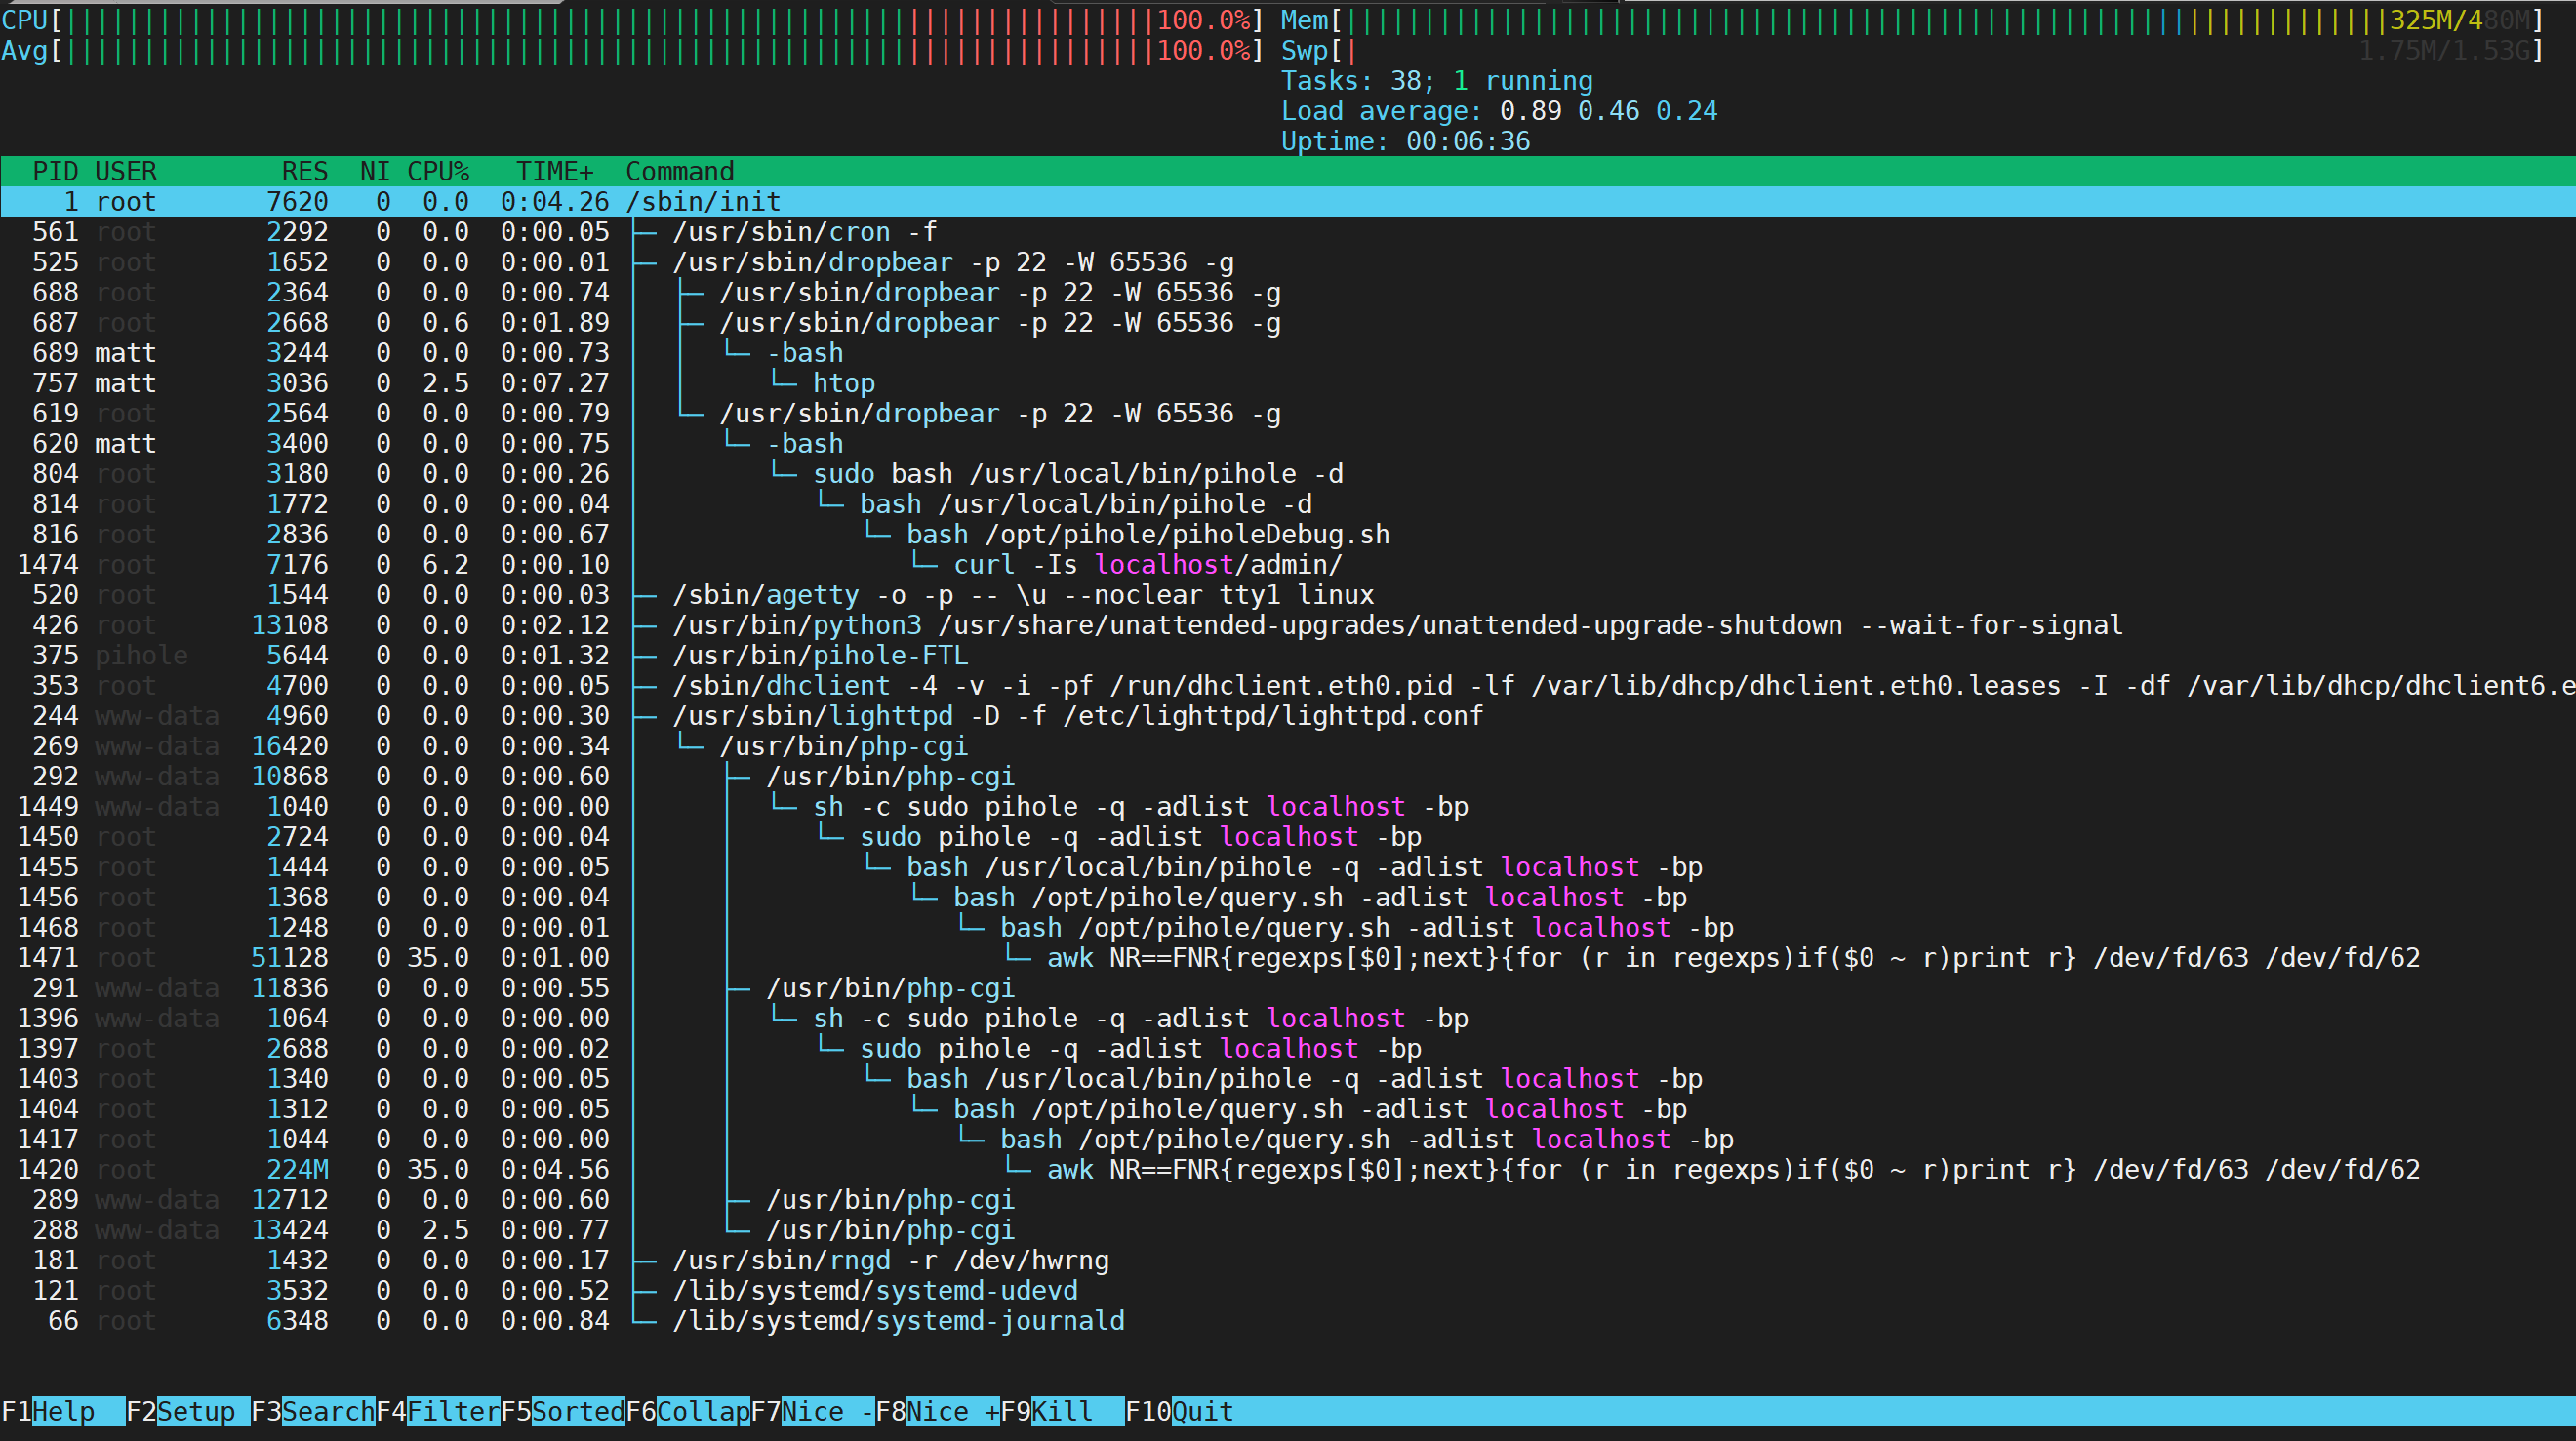Open Help via the F1 function key
Image resolution: width=2576 pixels, height=1441 pixels.
tap(62, 1411)
